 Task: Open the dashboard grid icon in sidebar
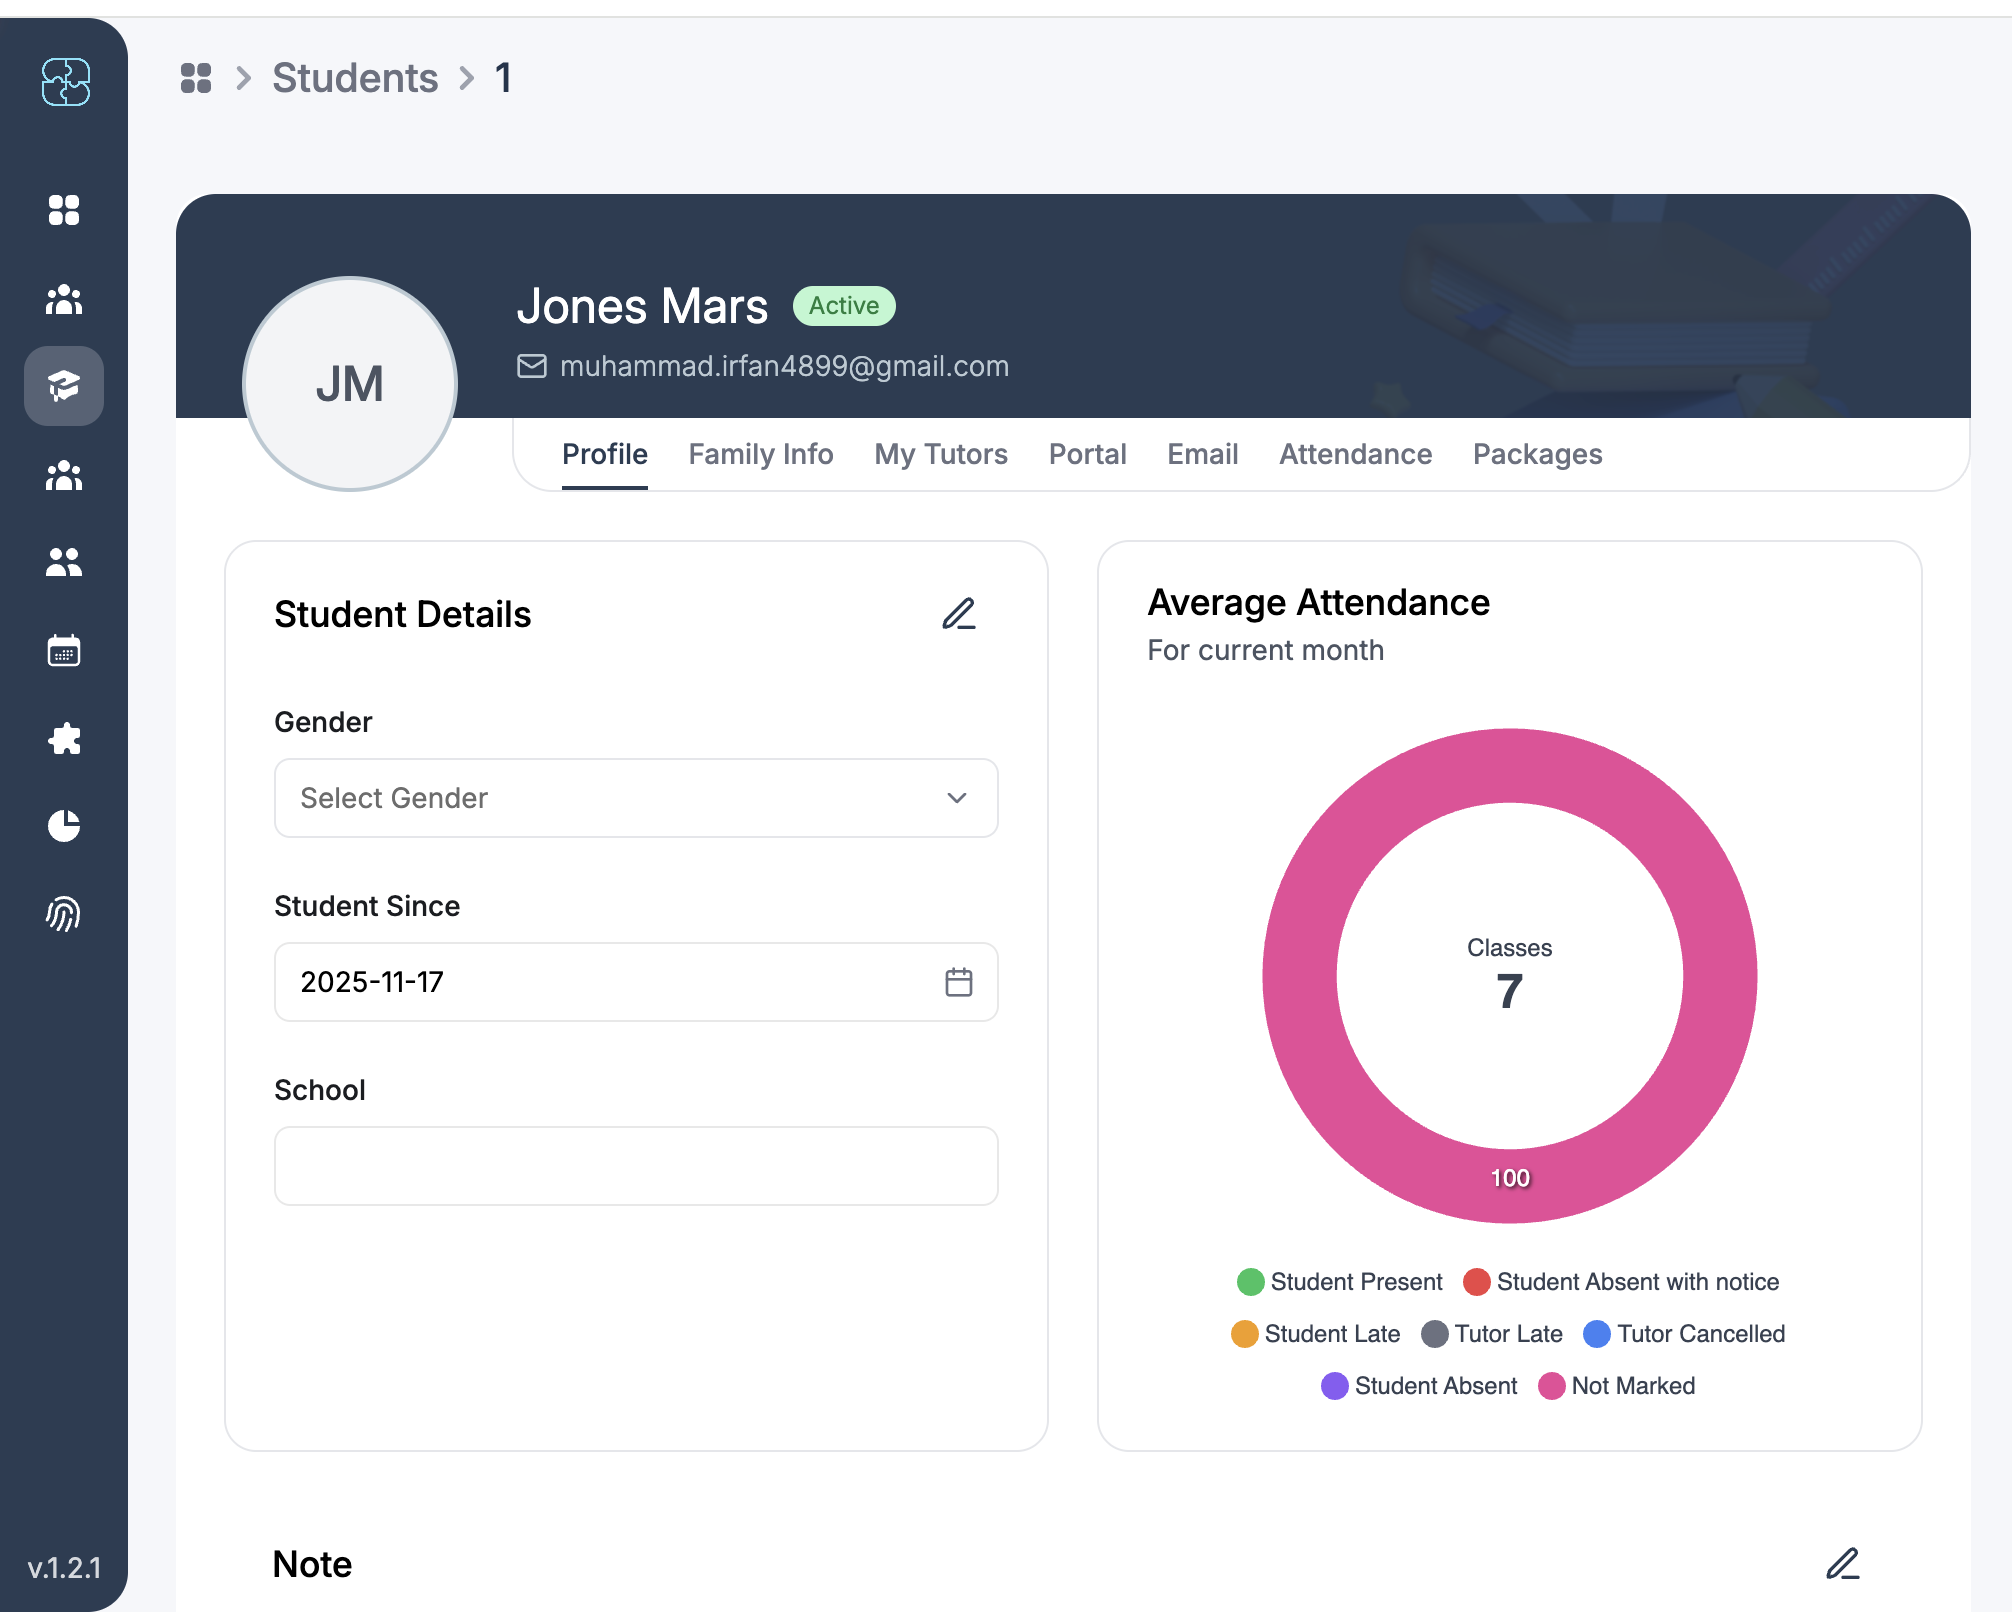(64, 210)
